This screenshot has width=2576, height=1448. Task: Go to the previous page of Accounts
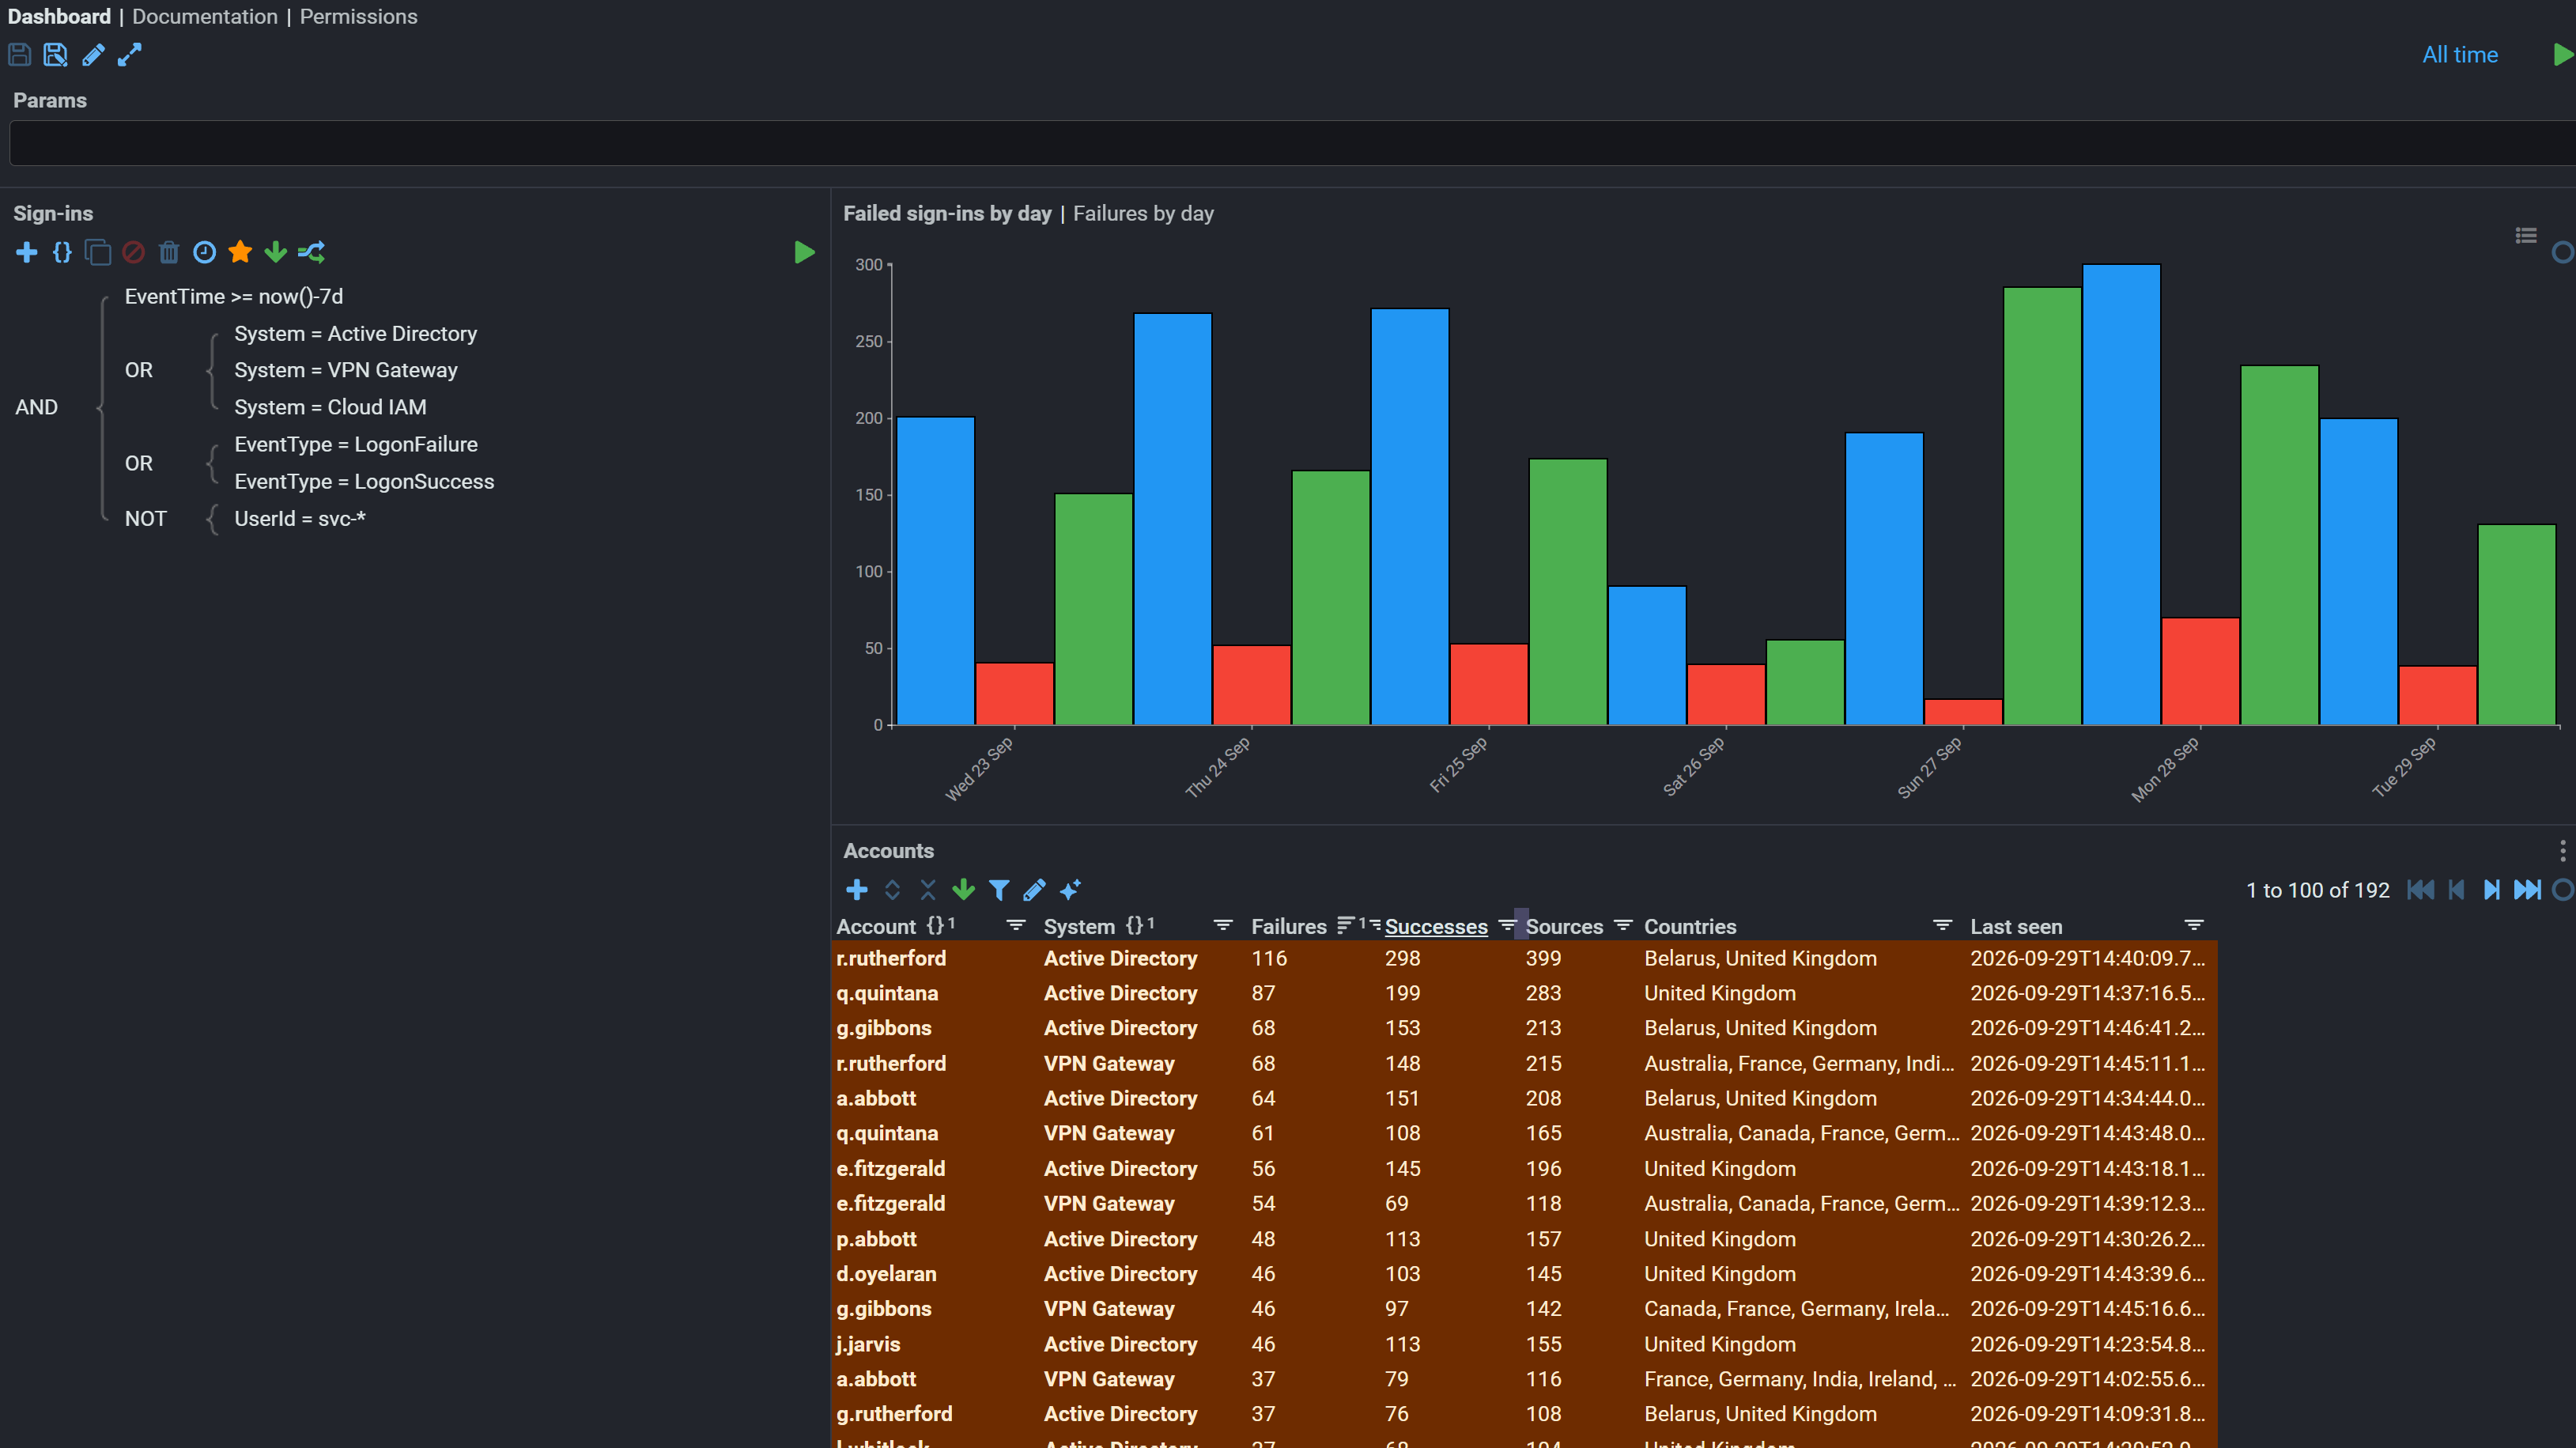(x=2456, y=890)
